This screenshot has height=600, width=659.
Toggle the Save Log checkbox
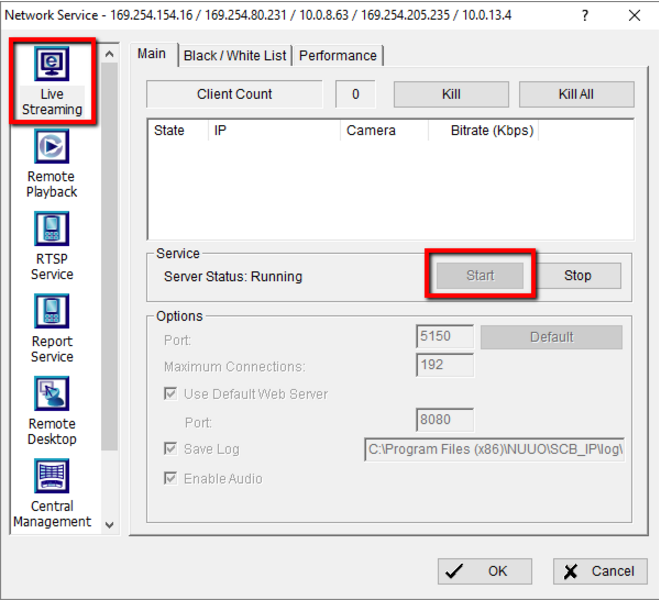coord(170,449)
